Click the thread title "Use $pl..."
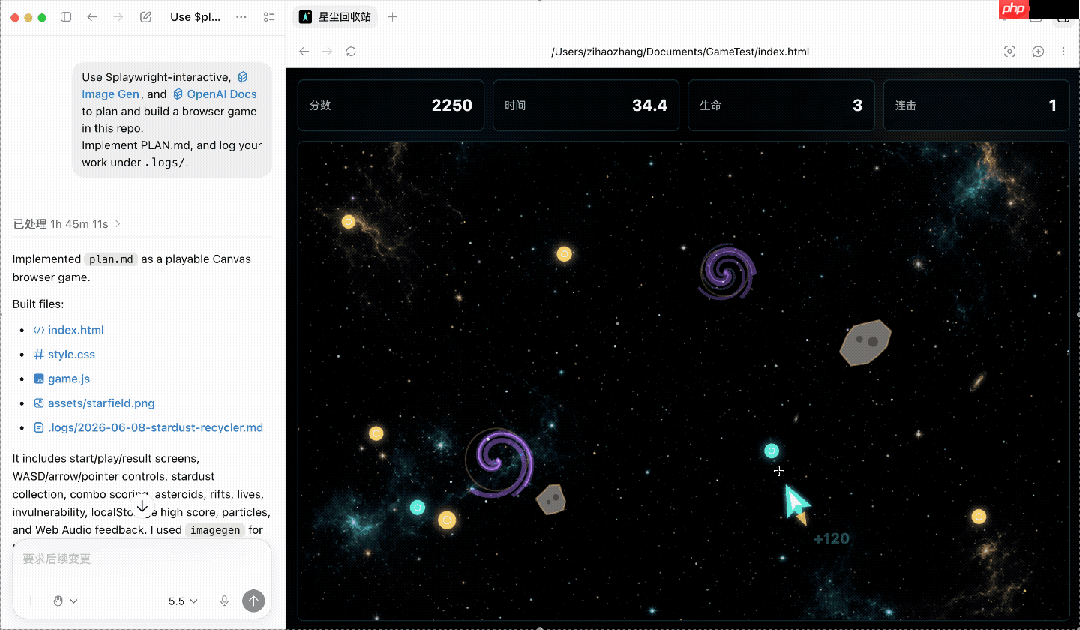 (196, 17)
